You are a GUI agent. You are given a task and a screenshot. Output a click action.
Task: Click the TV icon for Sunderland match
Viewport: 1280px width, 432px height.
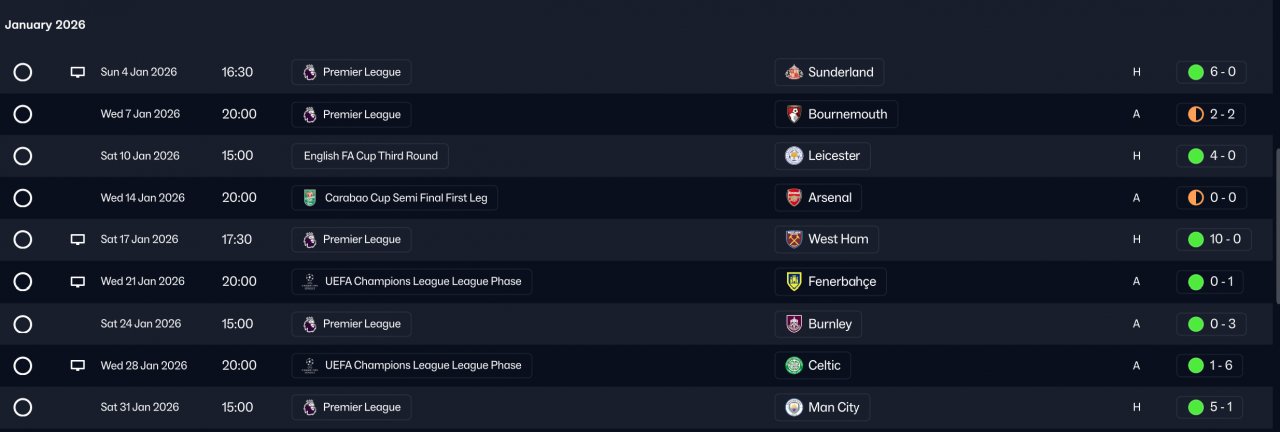click(78, 72)
